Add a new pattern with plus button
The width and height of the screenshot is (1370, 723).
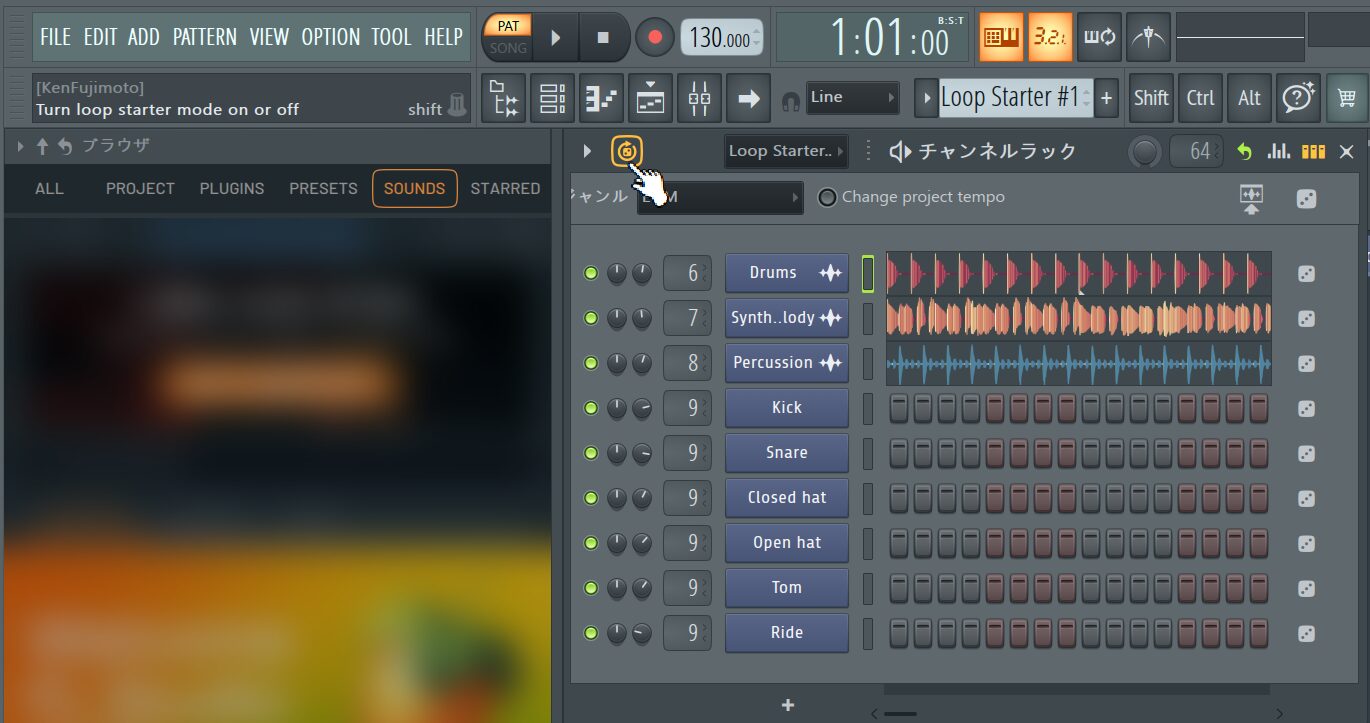1106,98
